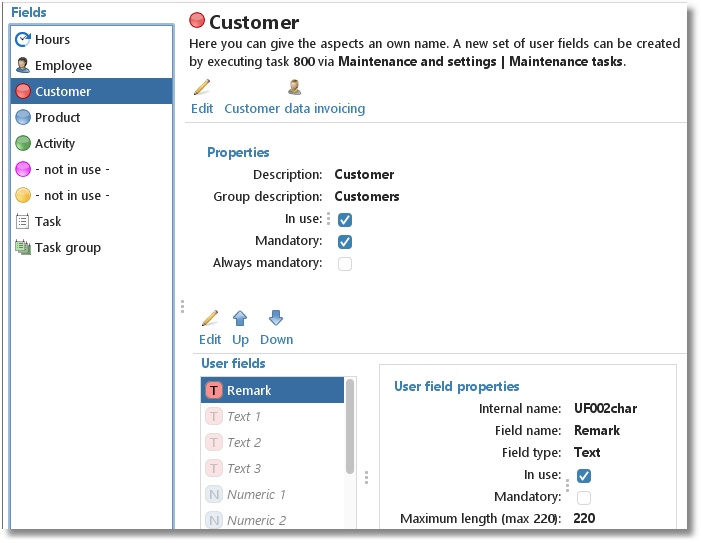Viewport: 701px width, 543px height.
Task: Toggle the Mandatory checkbox under Properties
Action: click(345, 242)
